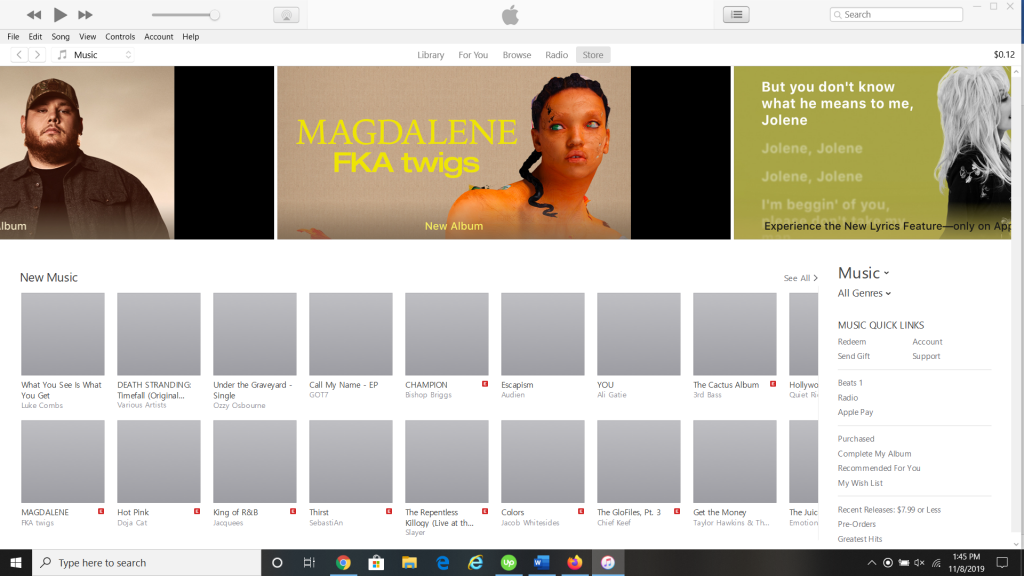Go forward with the right arrow

[37, 55]
